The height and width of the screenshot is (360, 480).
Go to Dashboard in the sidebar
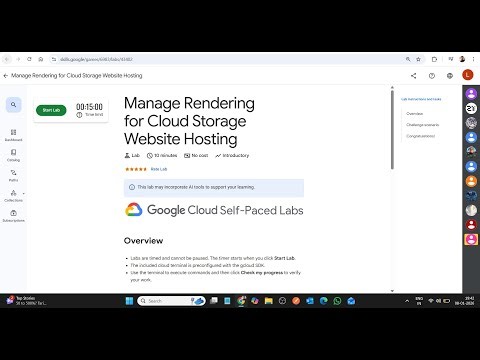[13, 135]
